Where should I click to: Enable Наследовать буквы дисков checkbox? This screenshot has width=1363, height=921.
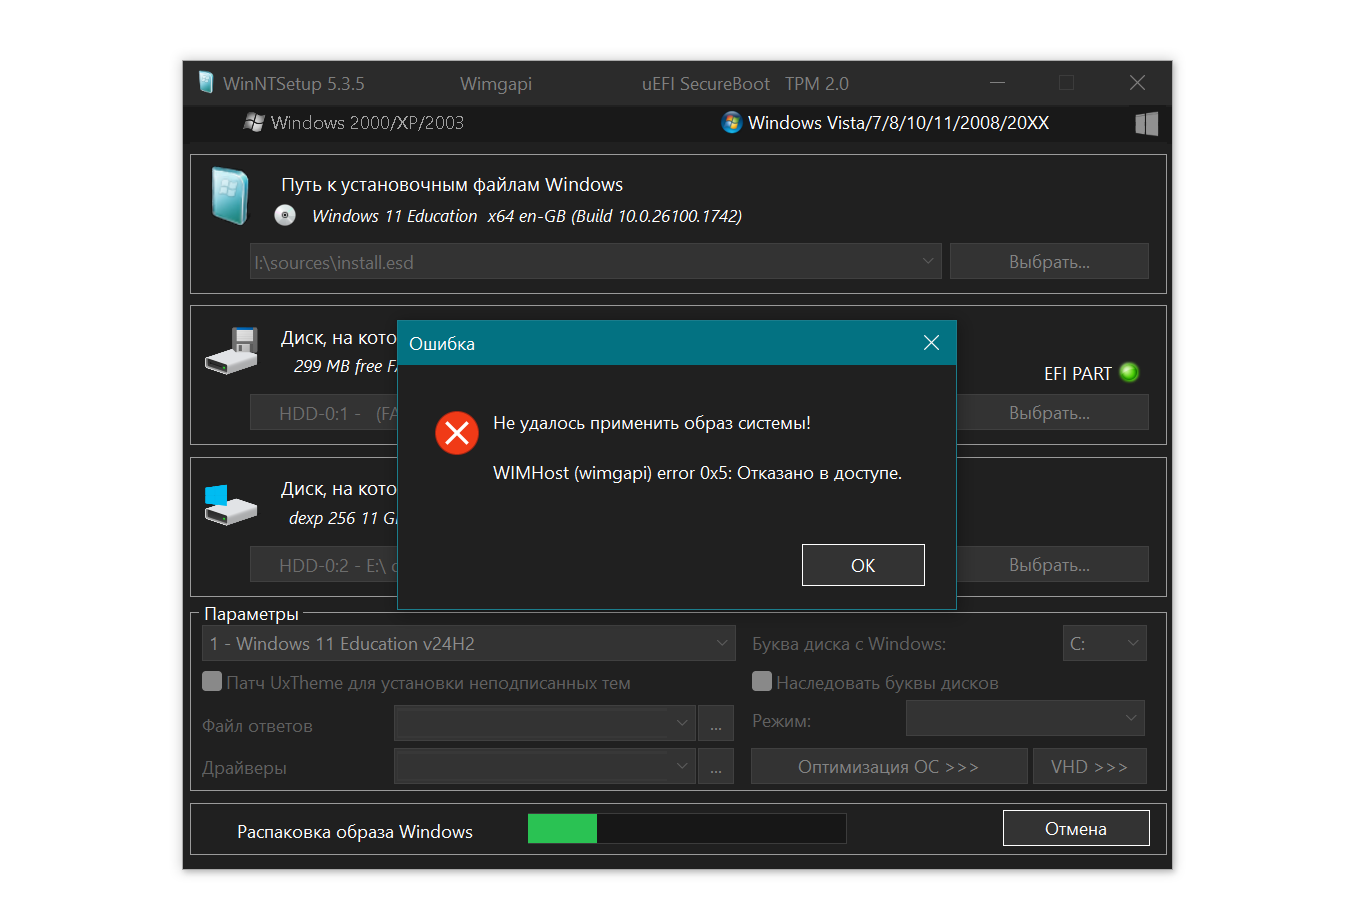[762, 682]
